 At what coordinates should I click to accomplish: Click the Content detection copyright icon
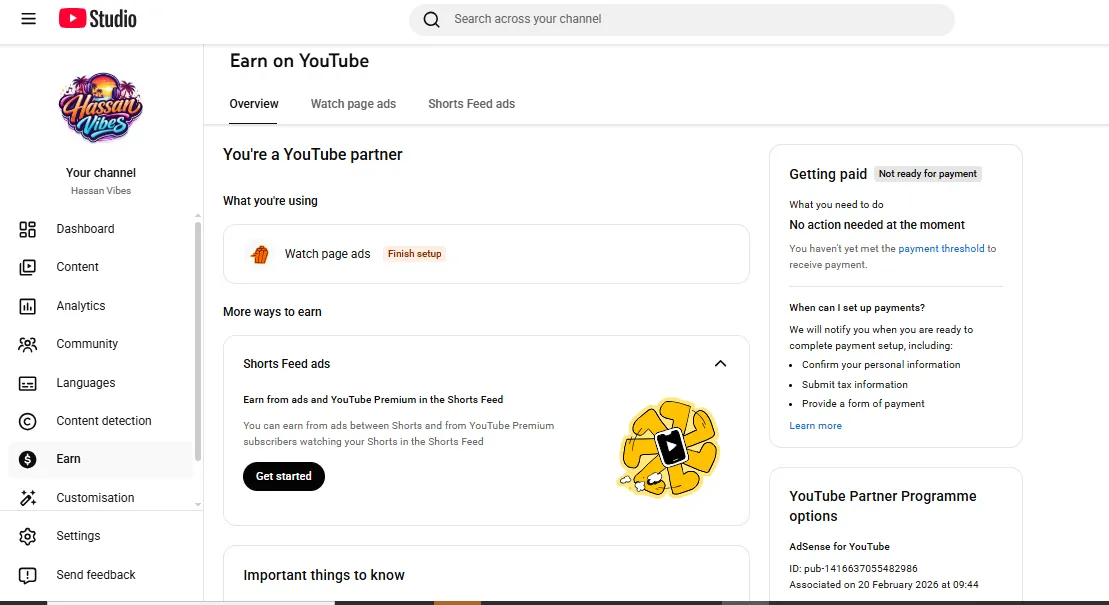click(28, 422)
